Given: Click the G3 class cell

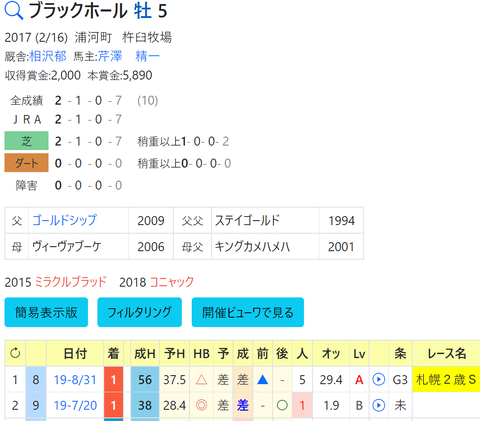Looking at the screenshot, I should (x=400, y=379).
